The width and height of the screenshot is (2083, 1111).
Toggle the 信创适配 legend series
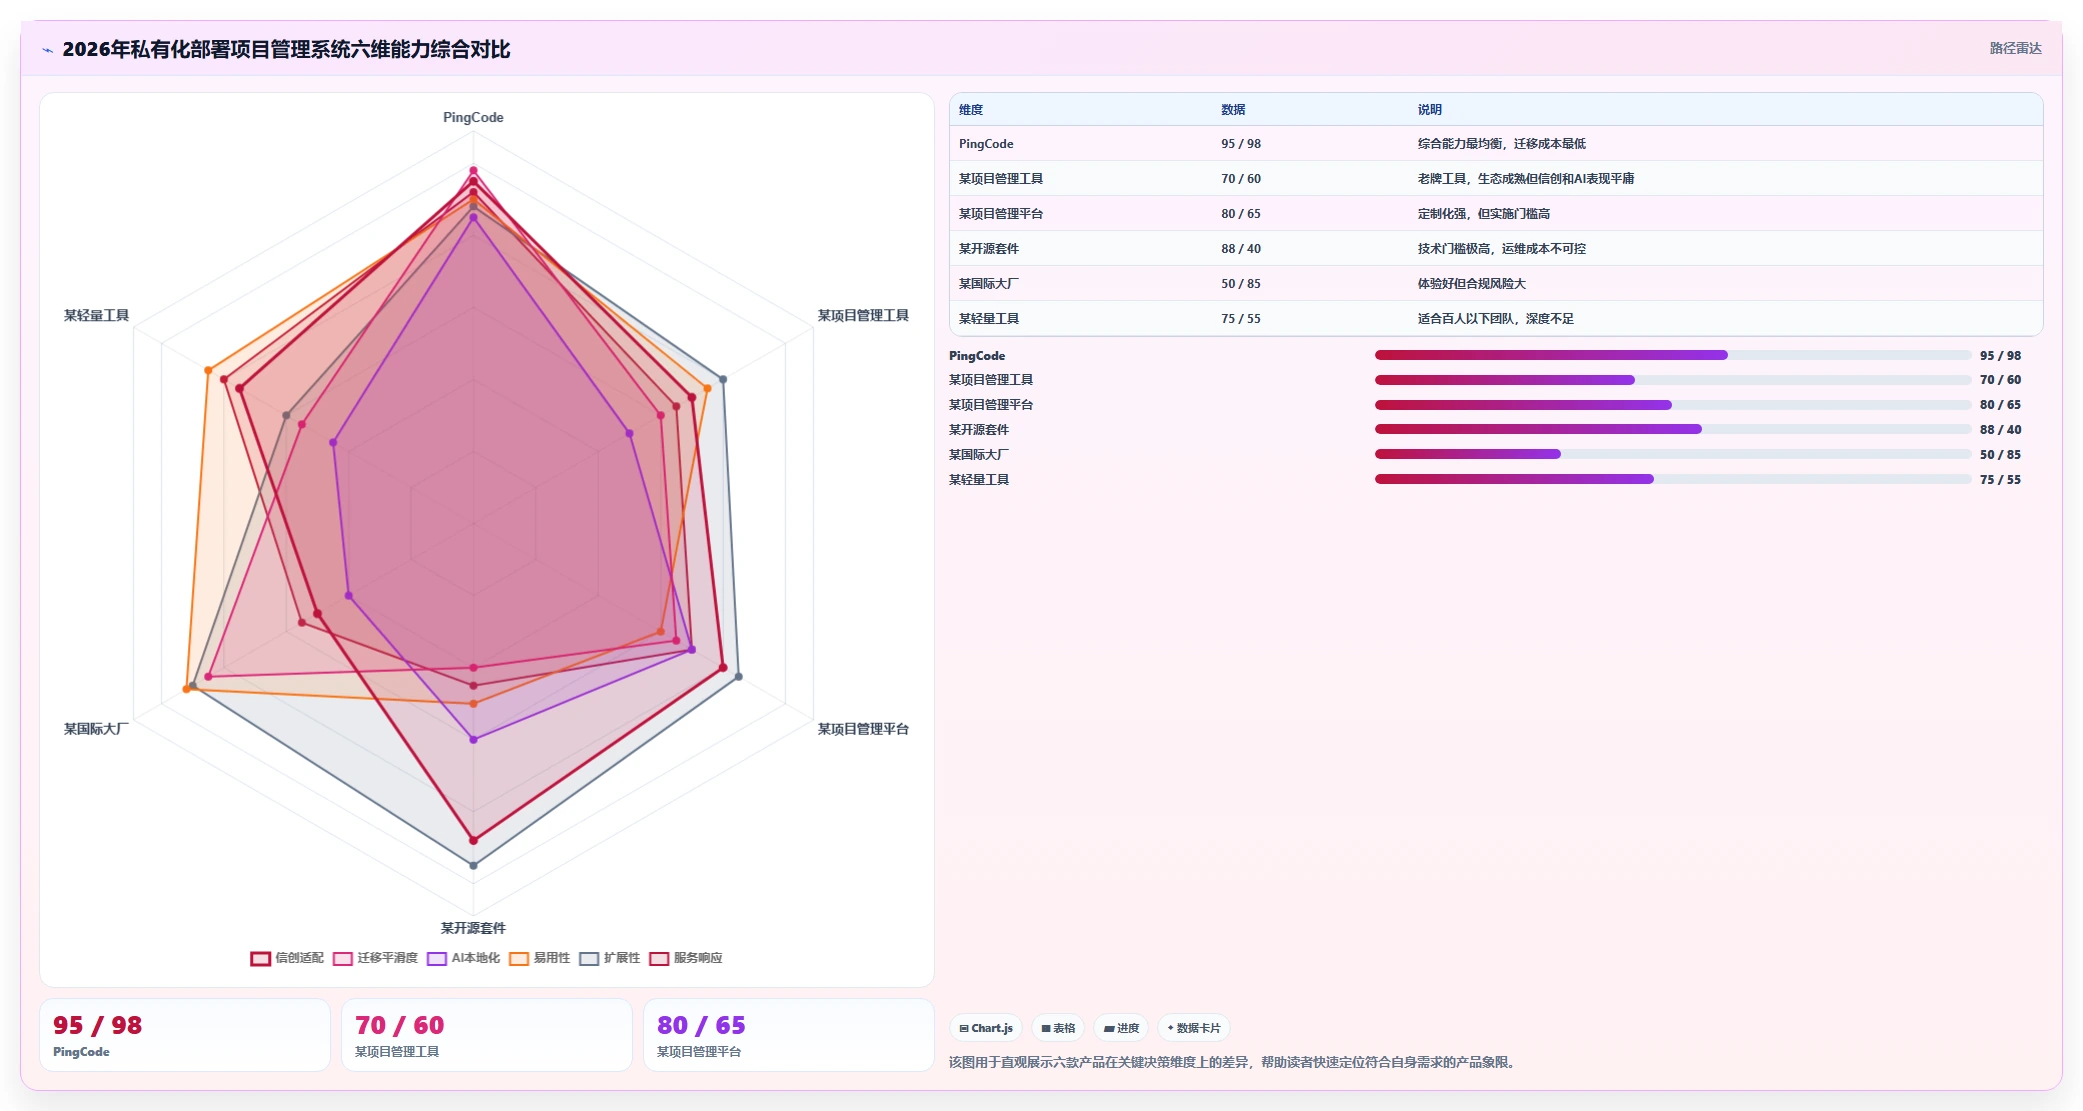[x=287, y=958]
